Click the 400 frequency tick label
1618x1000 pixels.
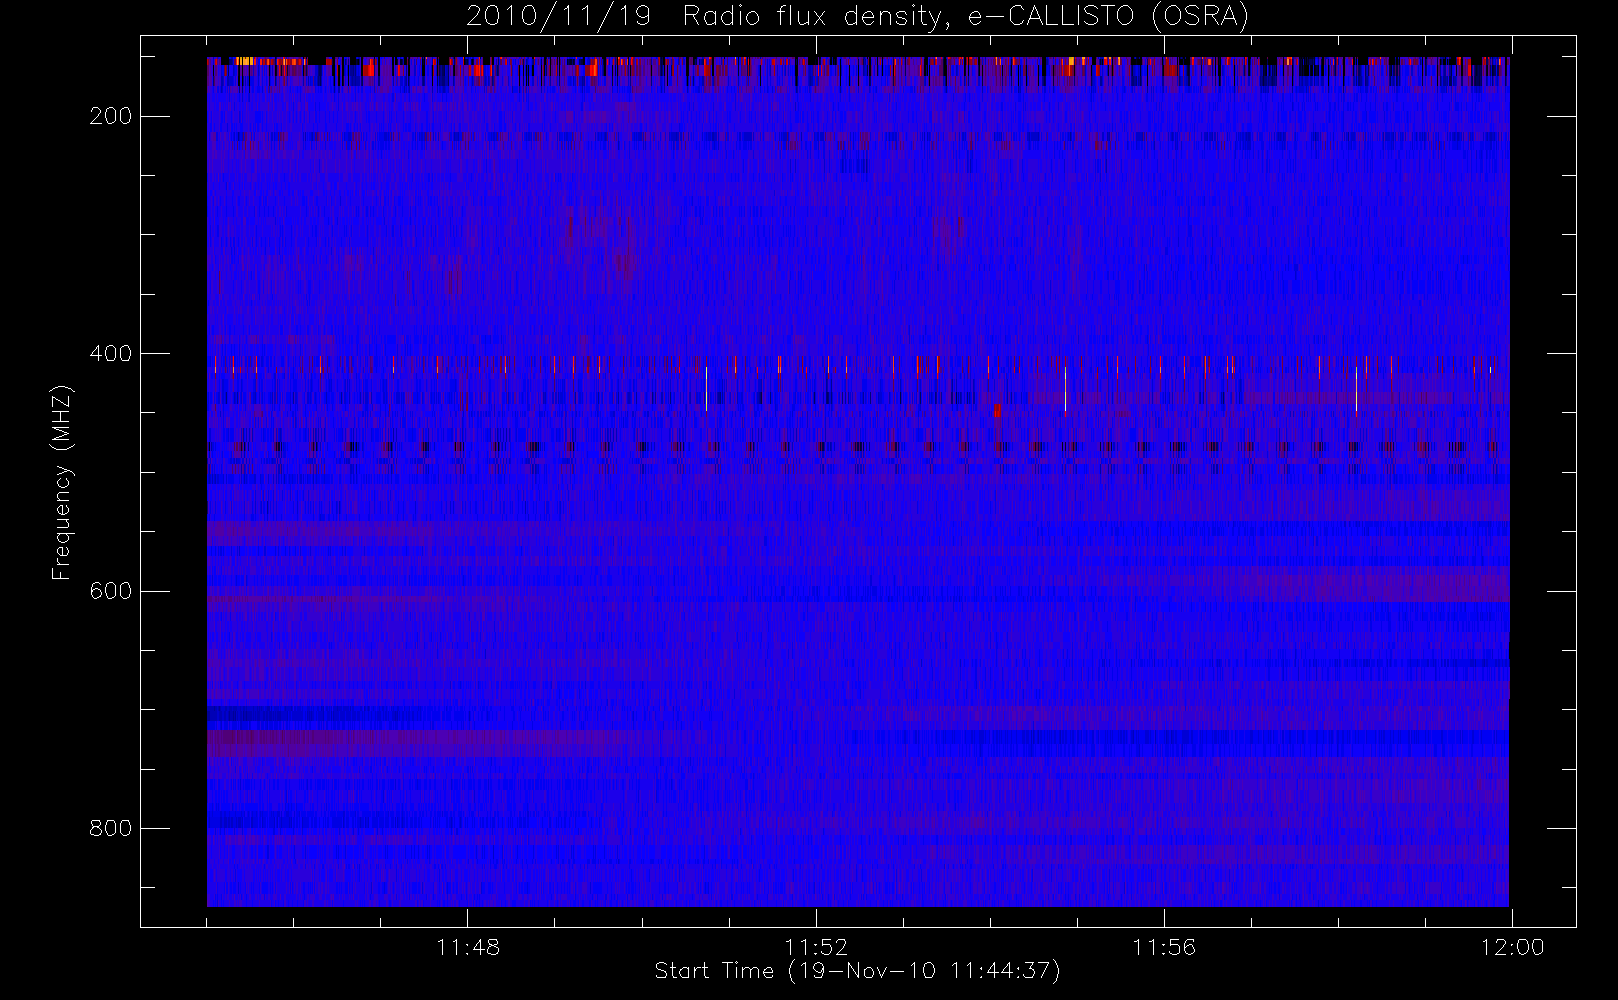(x=110, y=353)
